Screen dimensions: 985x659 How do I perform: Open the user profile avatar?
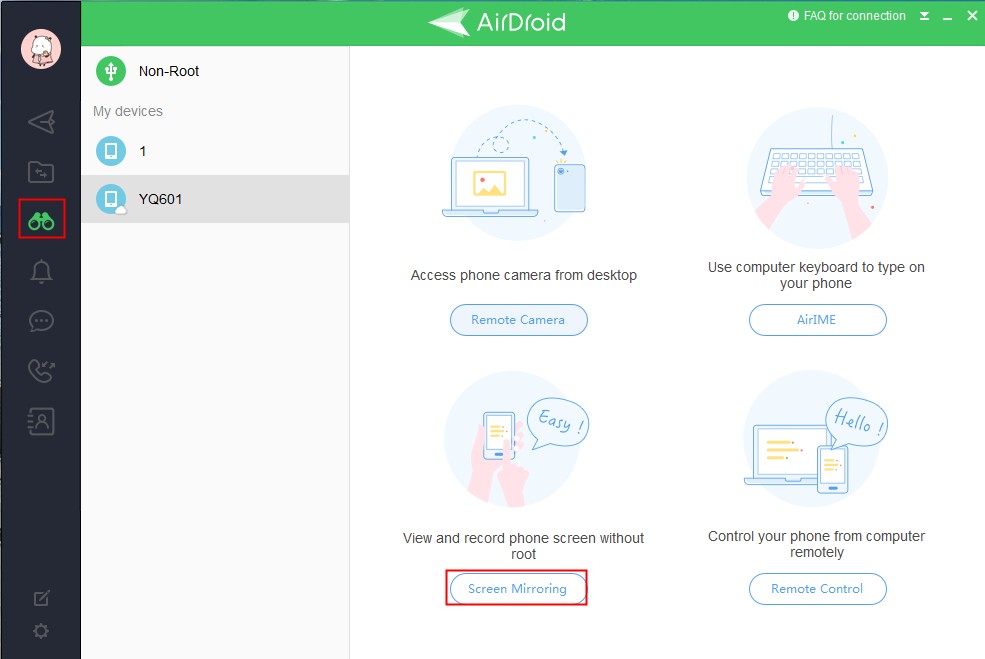pos(41,48)
